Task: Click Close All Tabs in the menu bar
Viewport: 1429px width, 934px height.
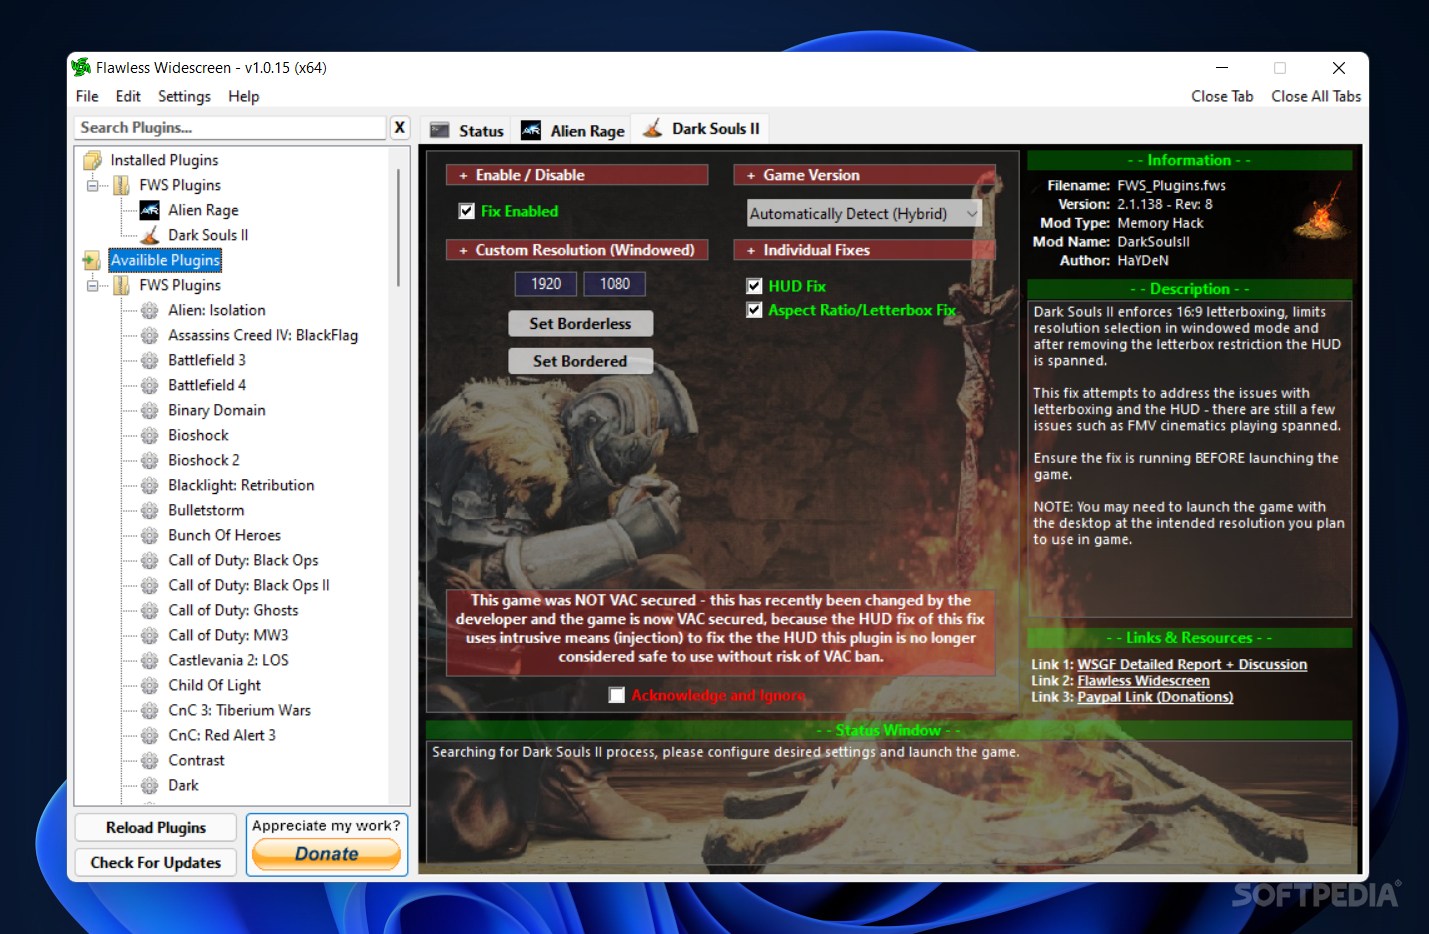Action: pos(1316,96)
